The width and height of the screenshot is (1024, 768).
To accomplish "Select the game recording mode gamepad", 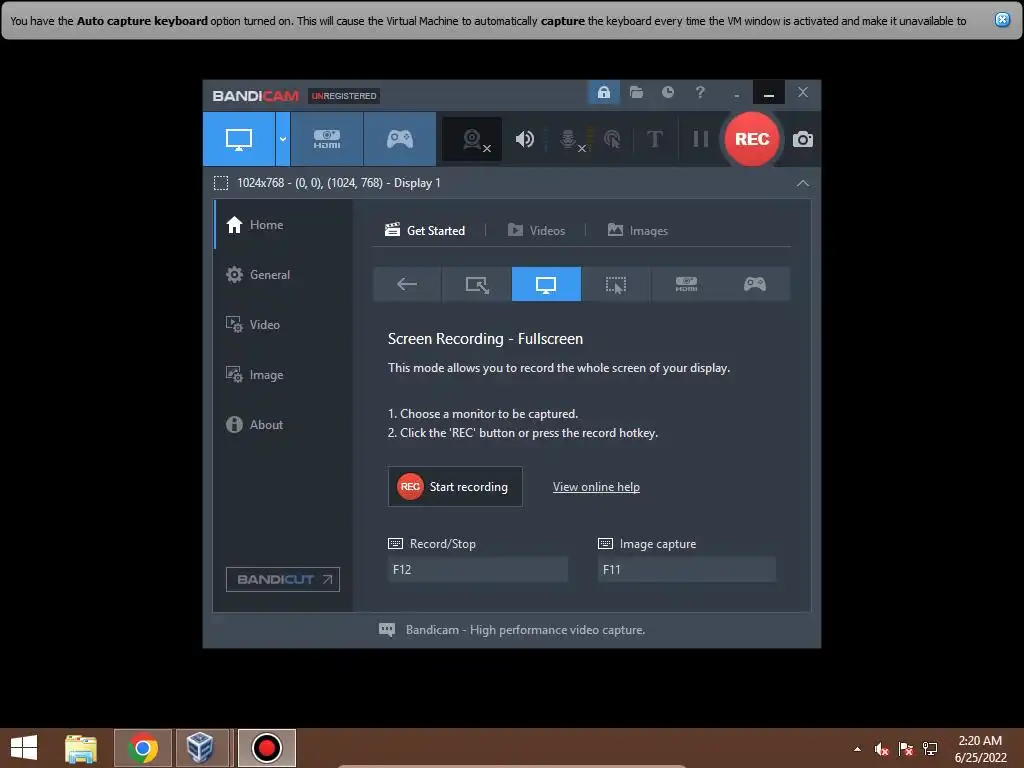I will click(x=400, y=139).
